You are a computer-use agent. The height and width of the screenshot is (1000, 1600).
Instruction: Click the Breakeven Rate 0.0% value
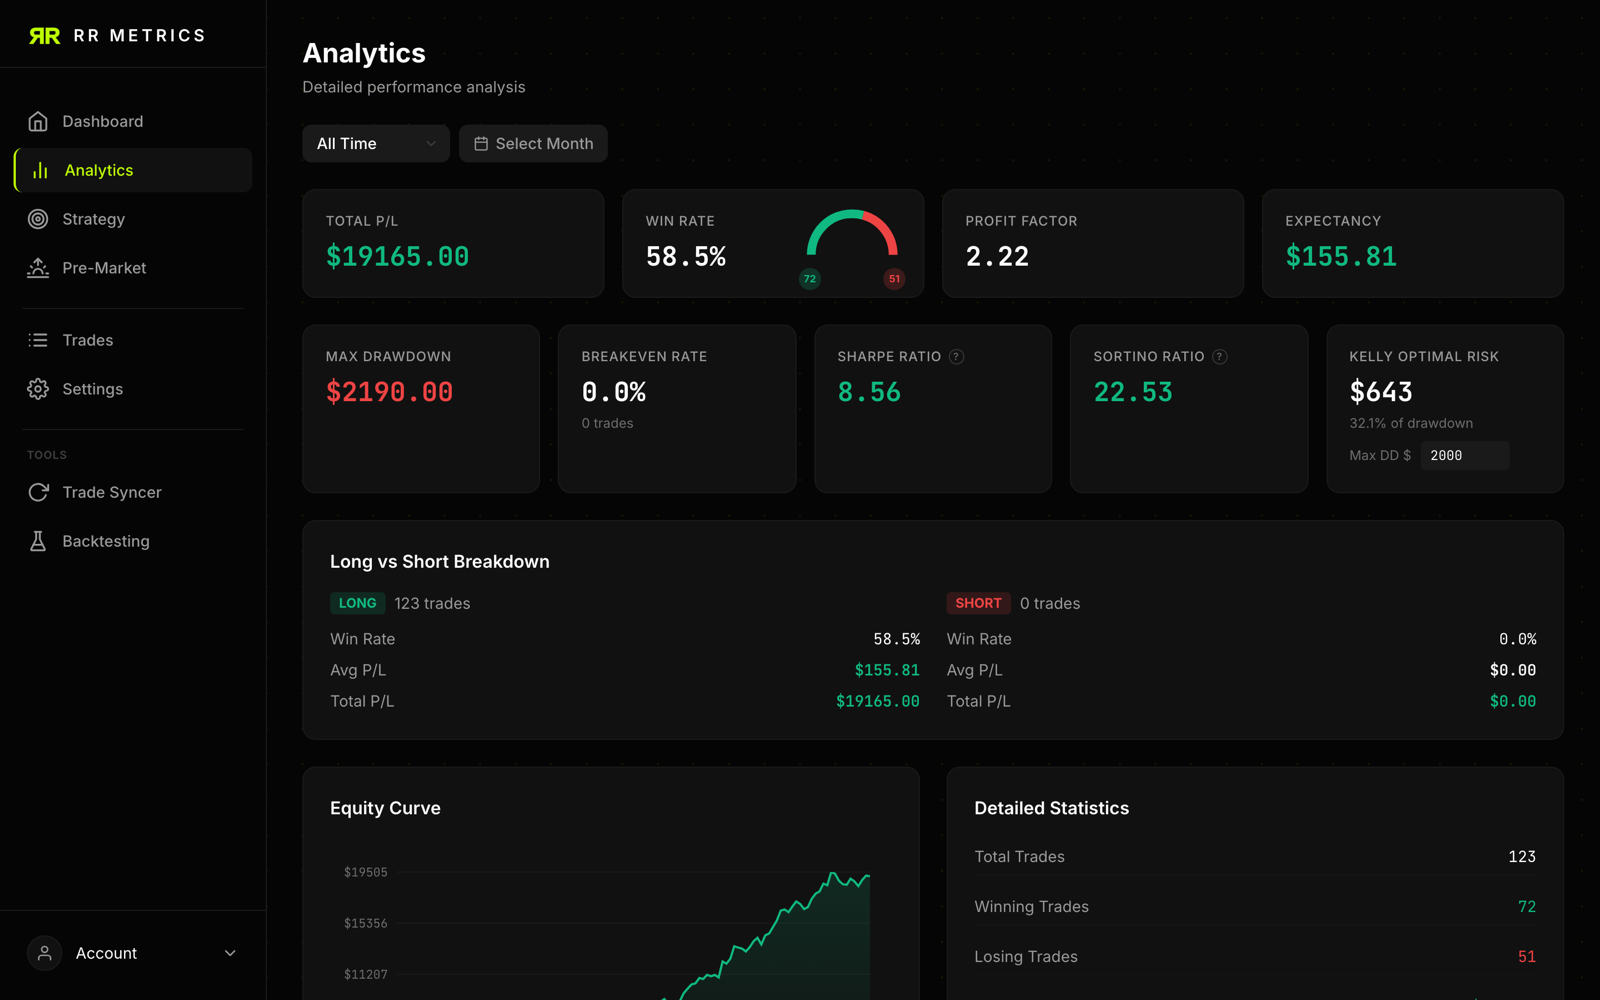click(614, 392)
